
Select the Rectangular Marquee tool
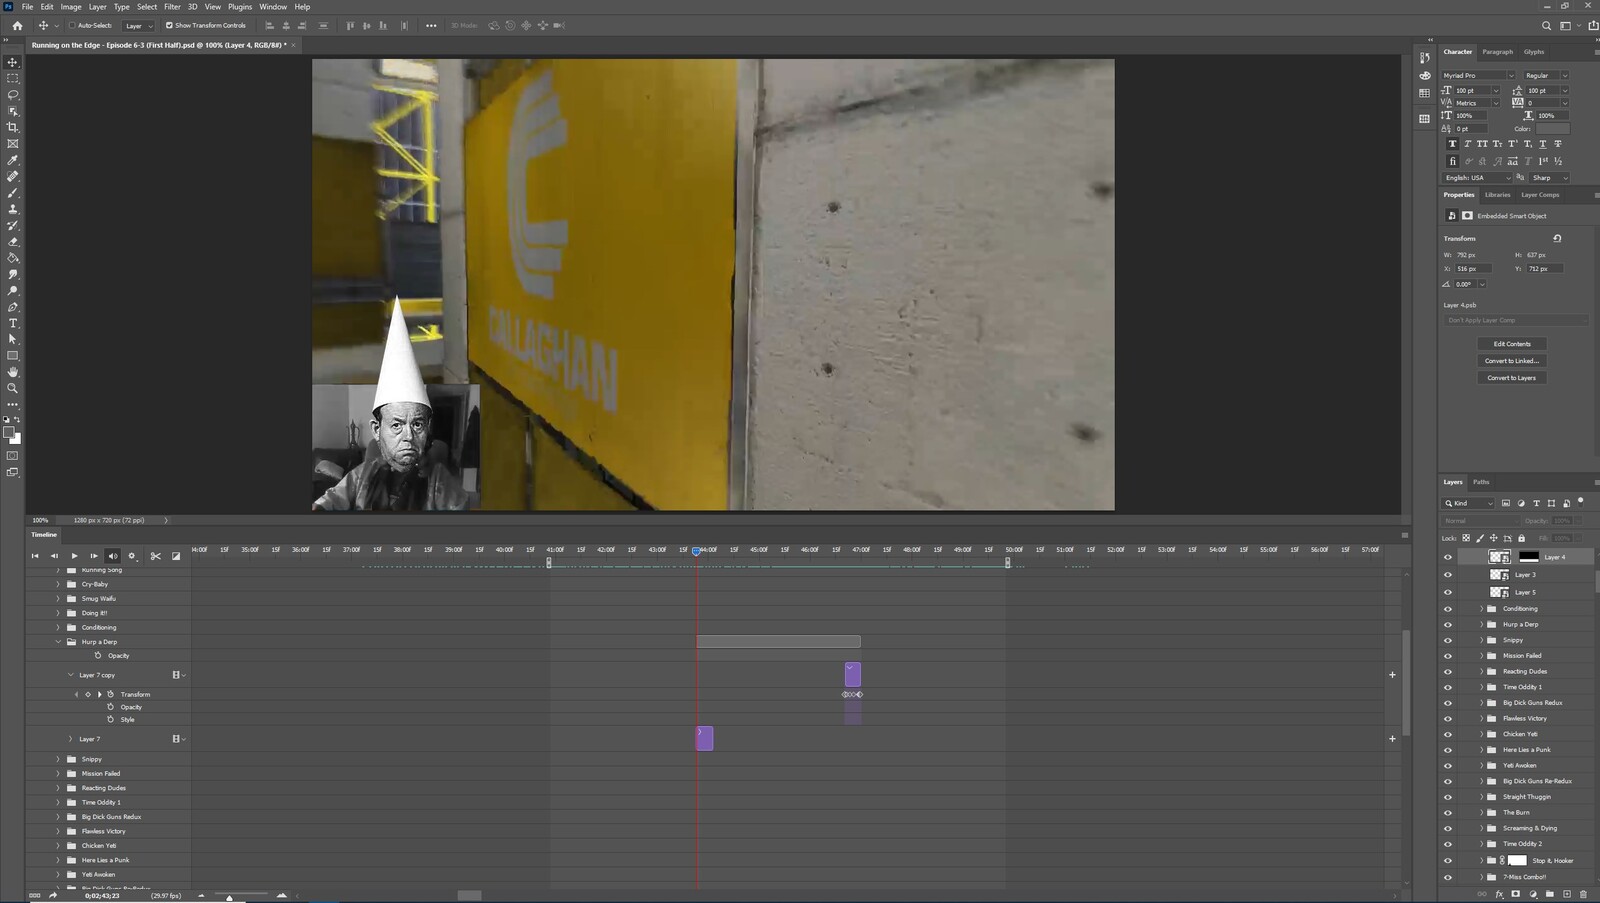click(x=13, y=78)
